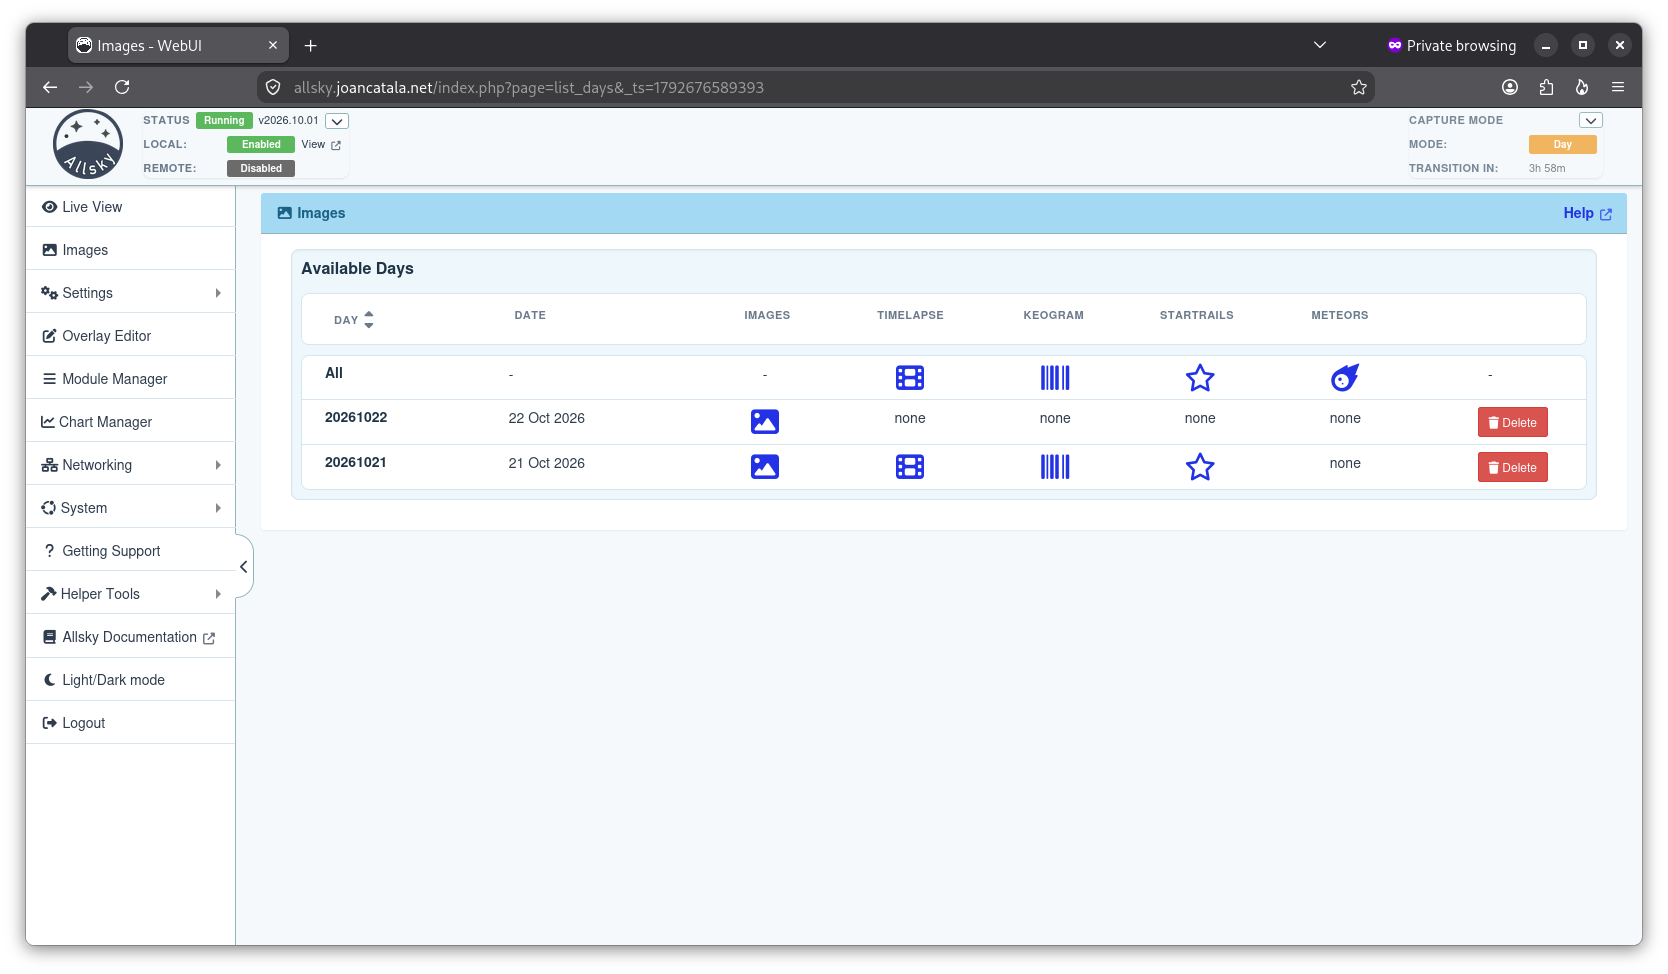1668x974 pixels.
Task: Open Getting Support page
Action: point(130,551)
